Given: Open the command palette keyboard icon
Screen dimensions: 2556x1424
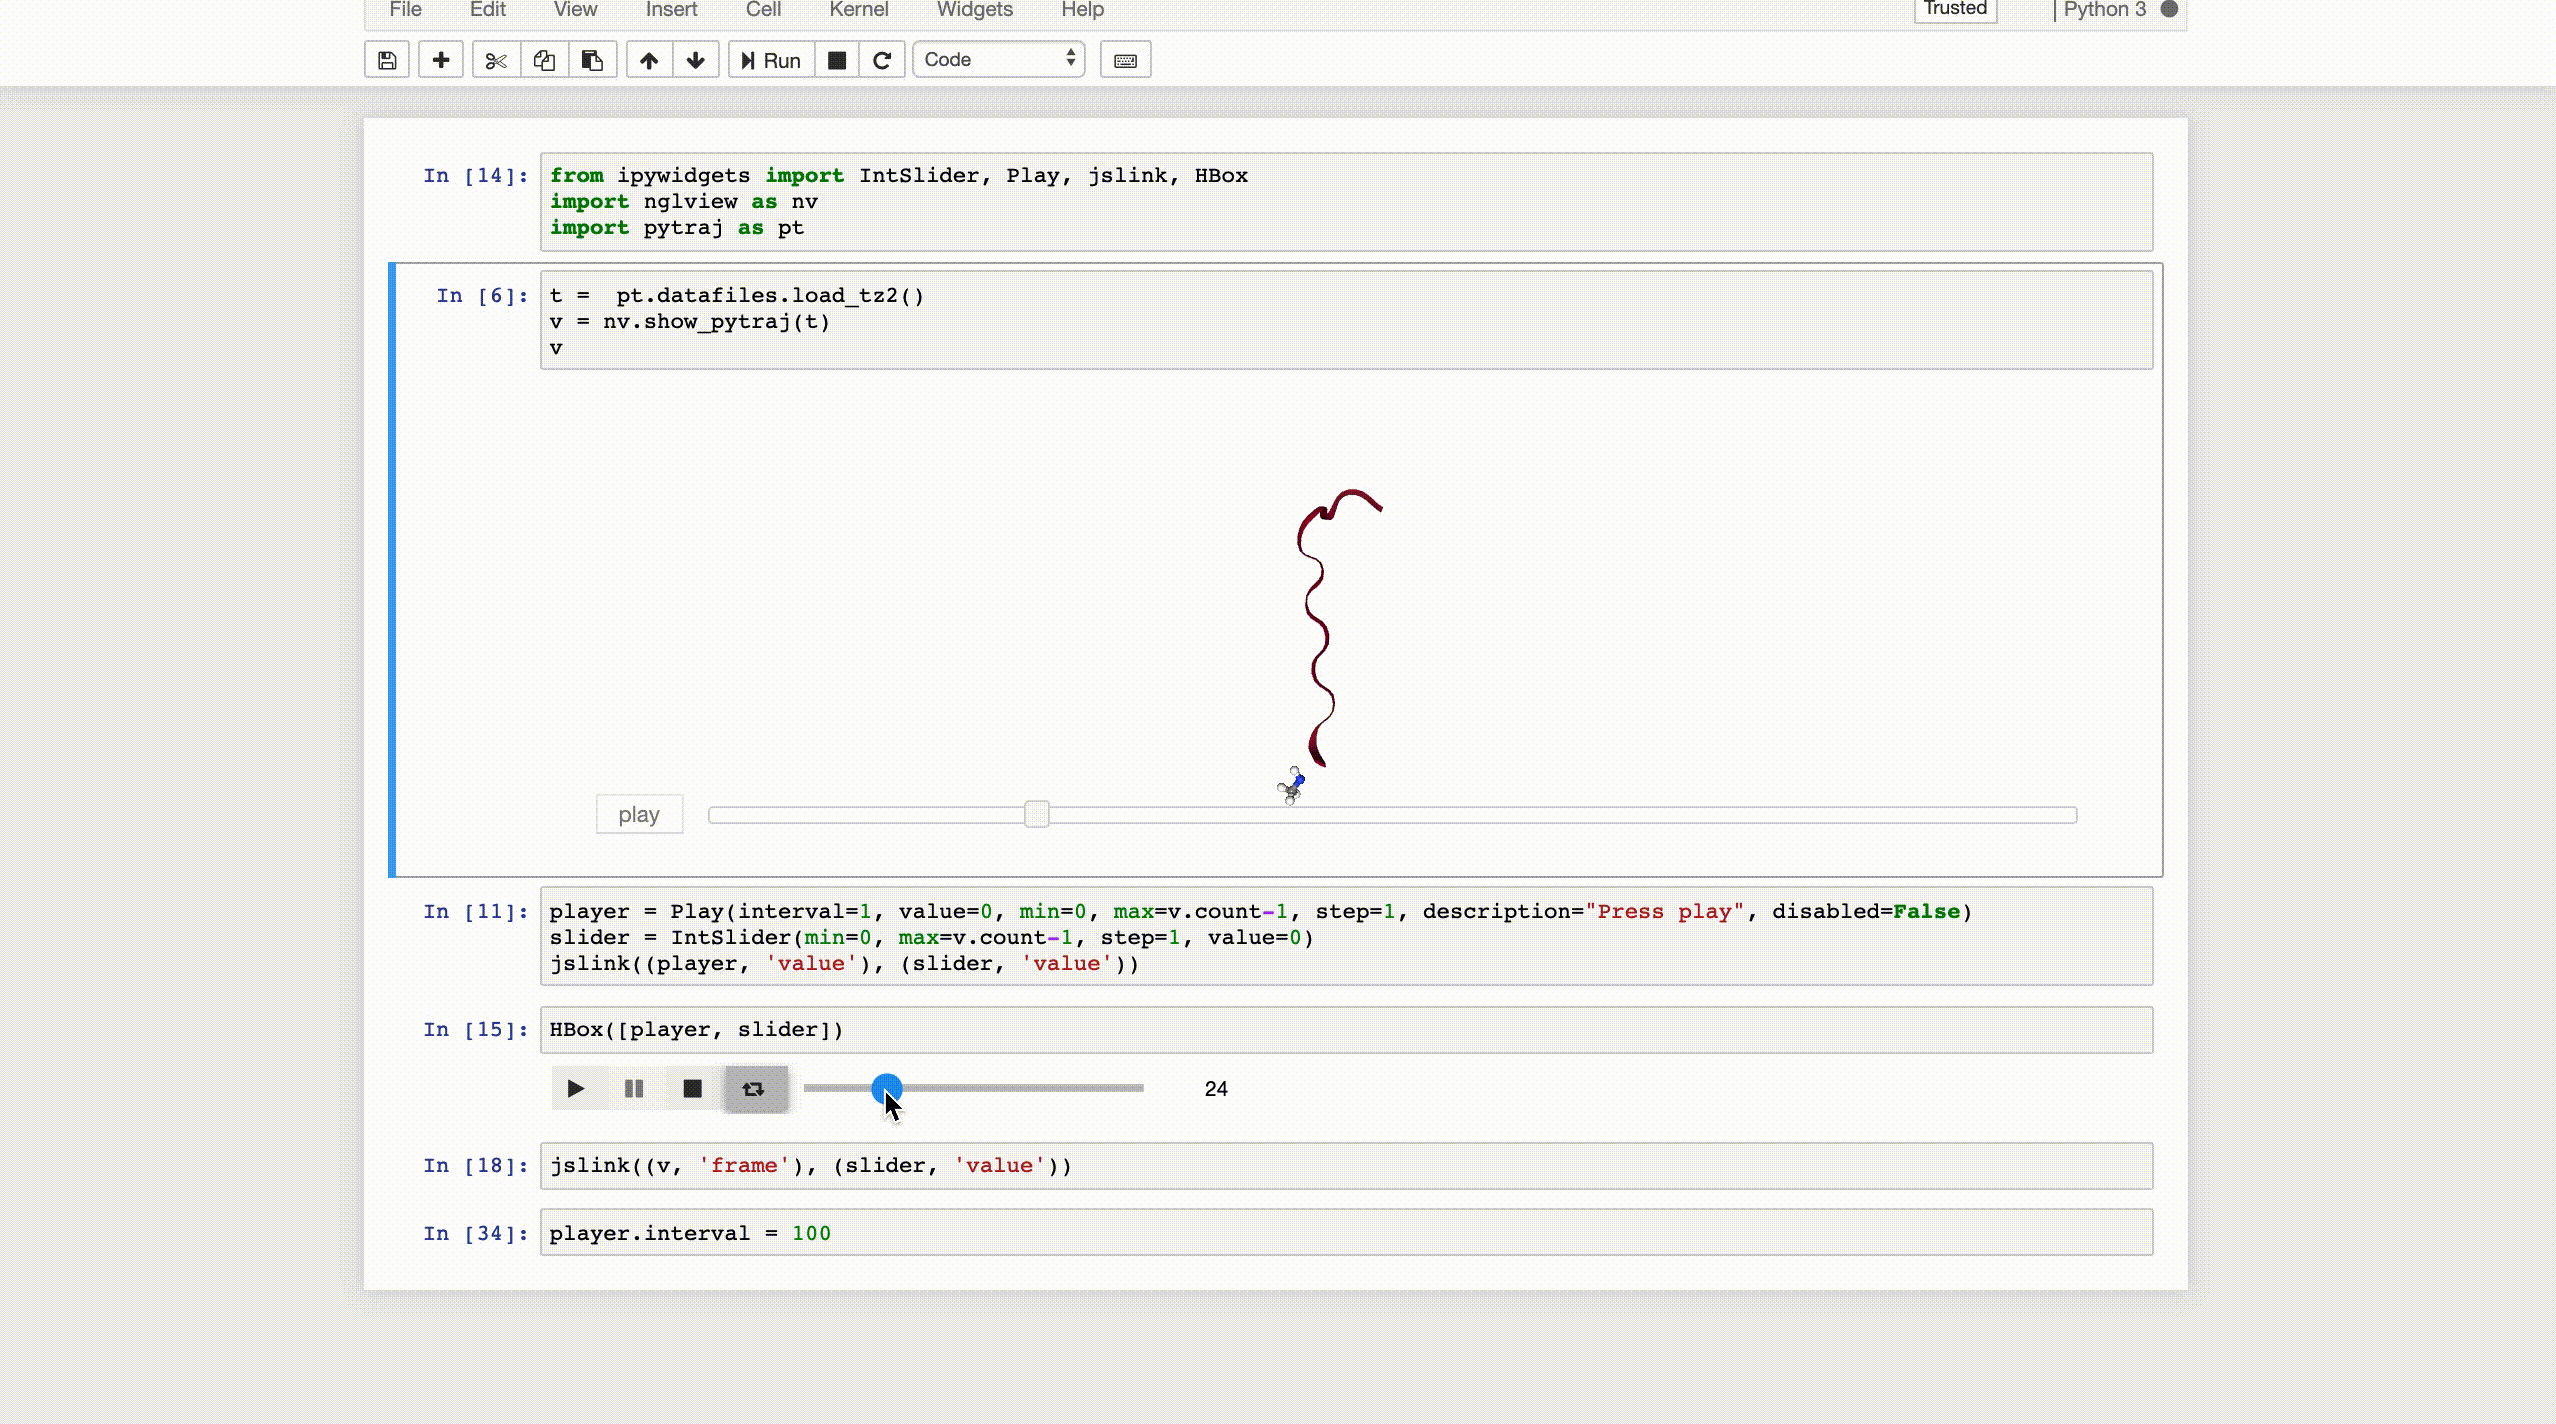Looking at the screenshot, I should coord(1125,60).
